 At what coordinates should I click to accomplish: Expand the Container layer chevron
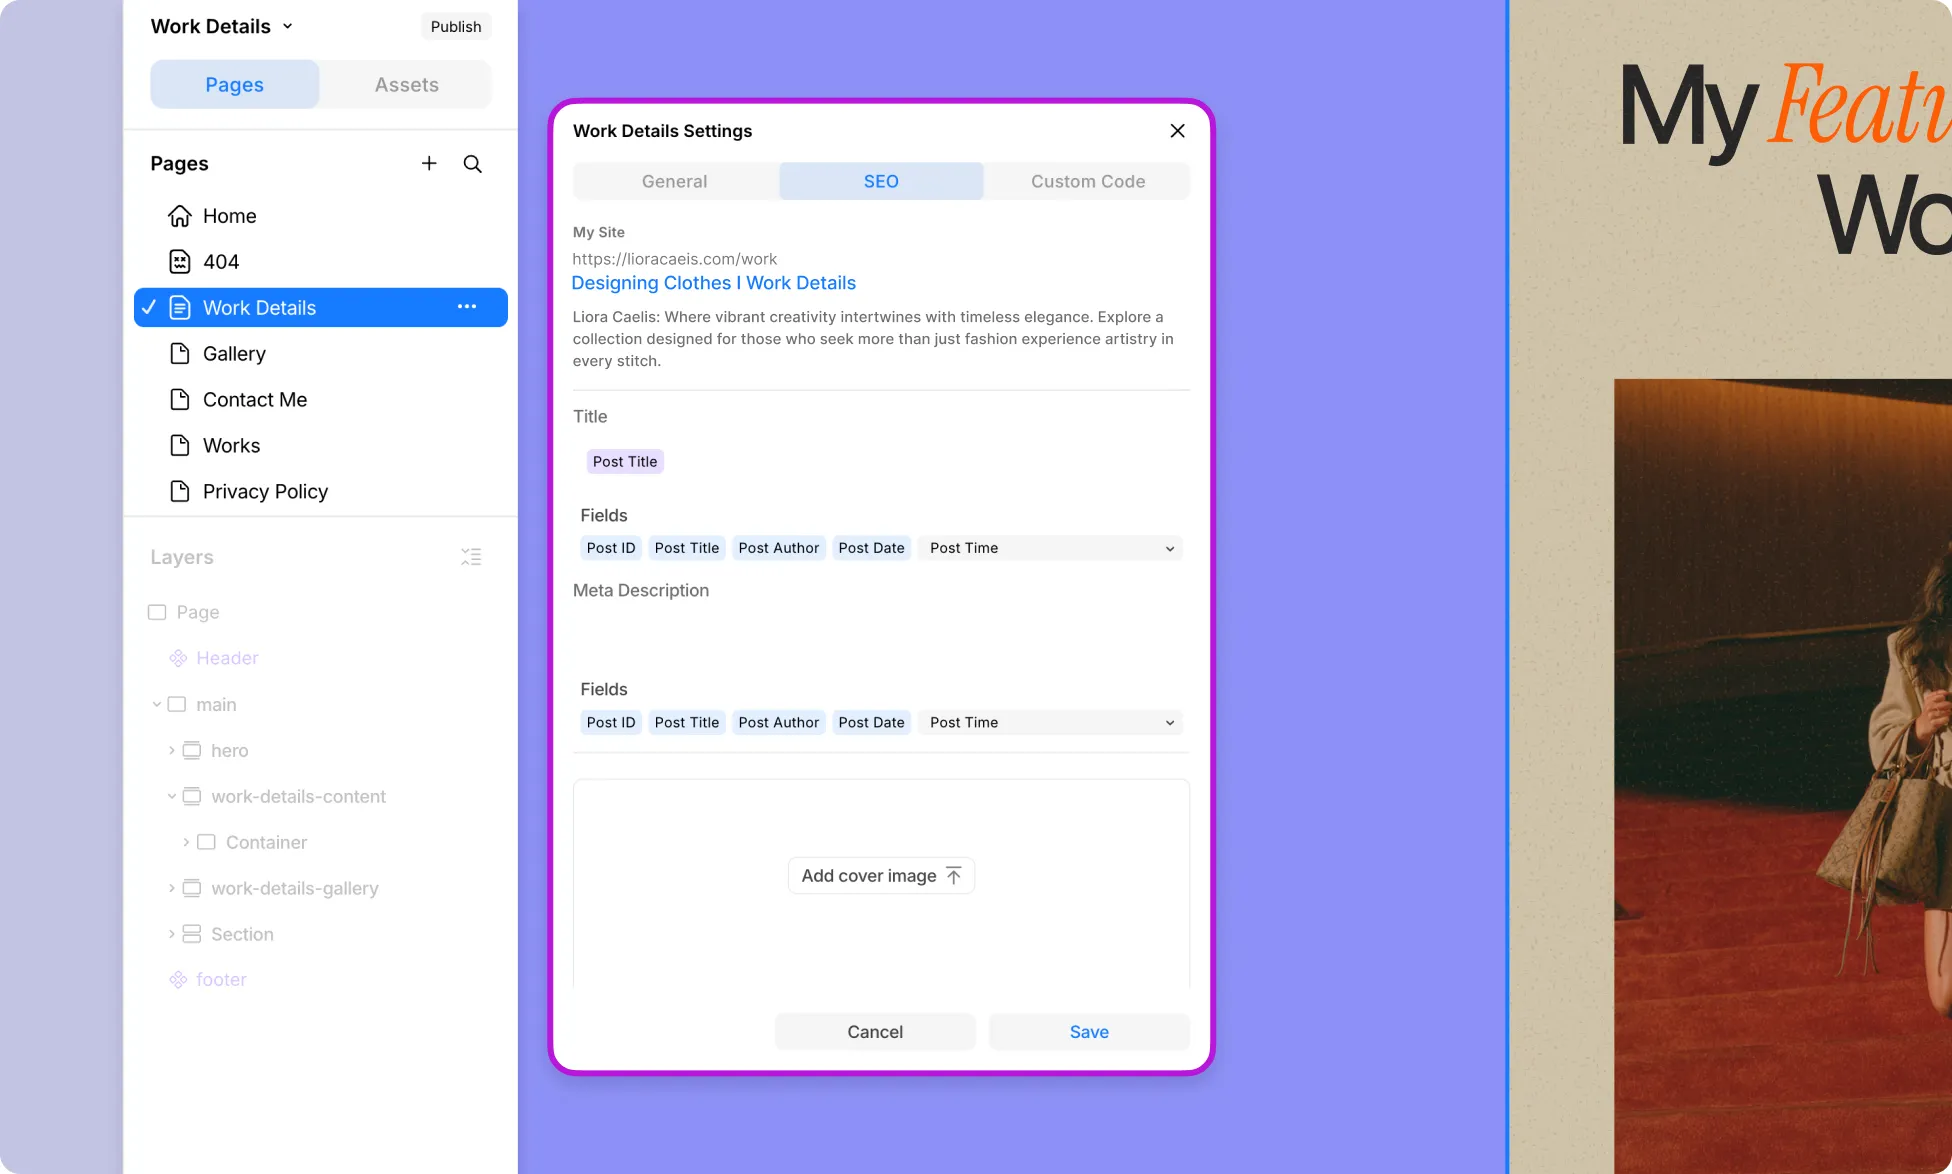tap(186, 842)
